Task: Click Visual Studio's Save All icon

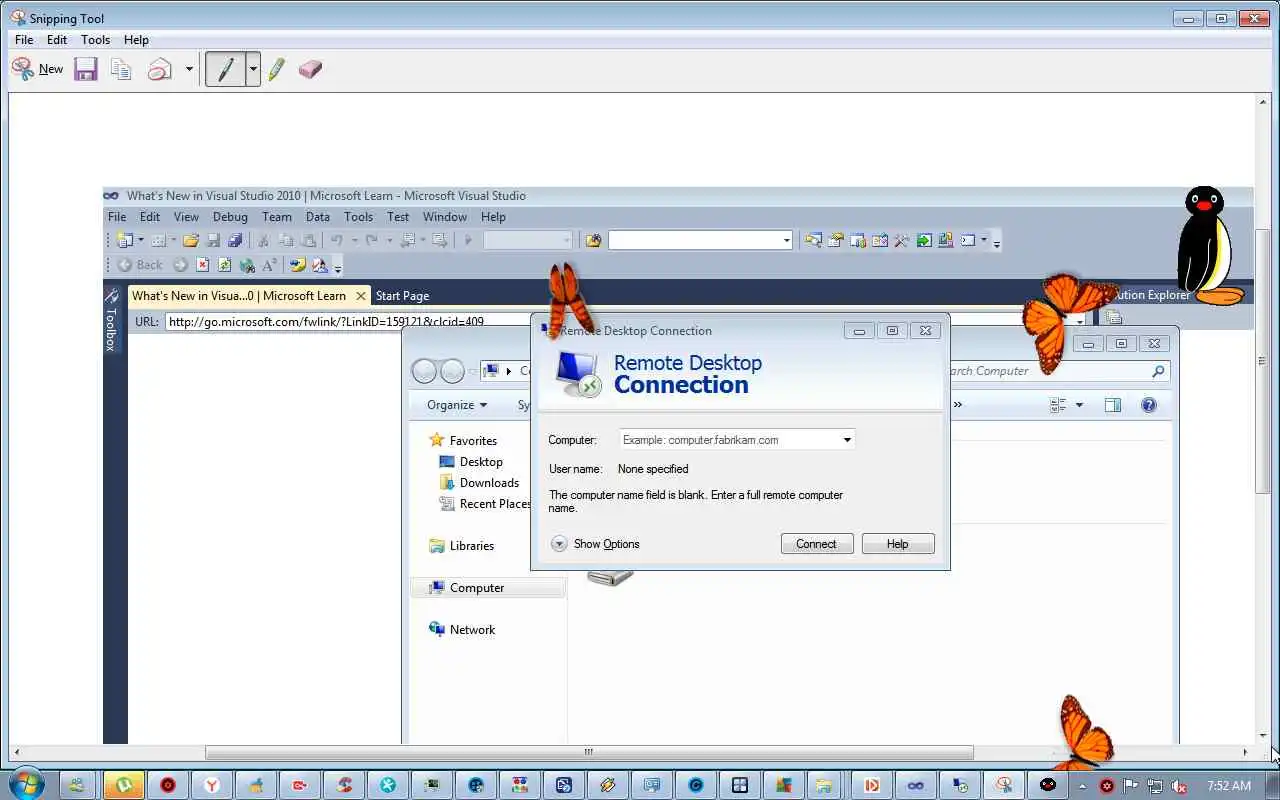Action: point(235,240)
